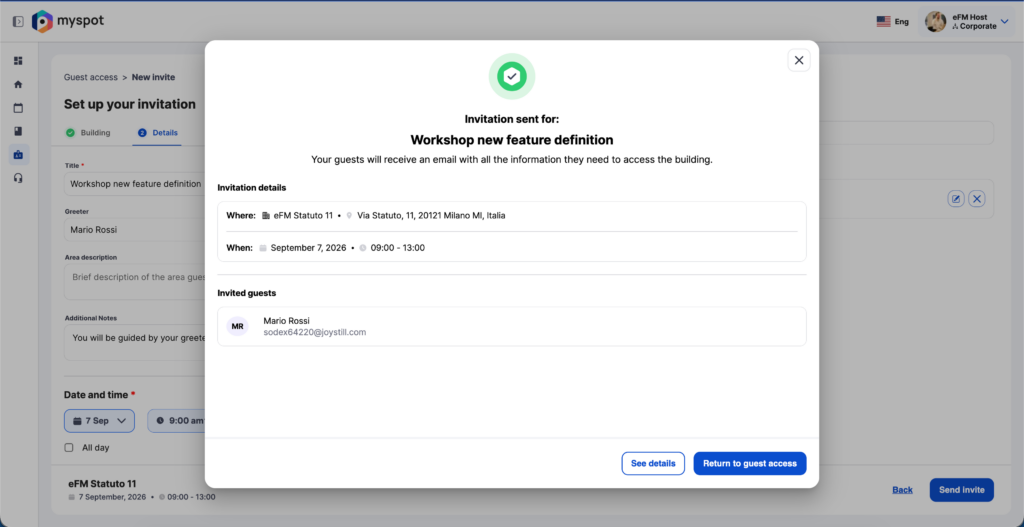Viewport: 1024px width, 527px height.
Task: Collapse the sidebar using top-left panel icon
Action: click(x=18, y=22)
